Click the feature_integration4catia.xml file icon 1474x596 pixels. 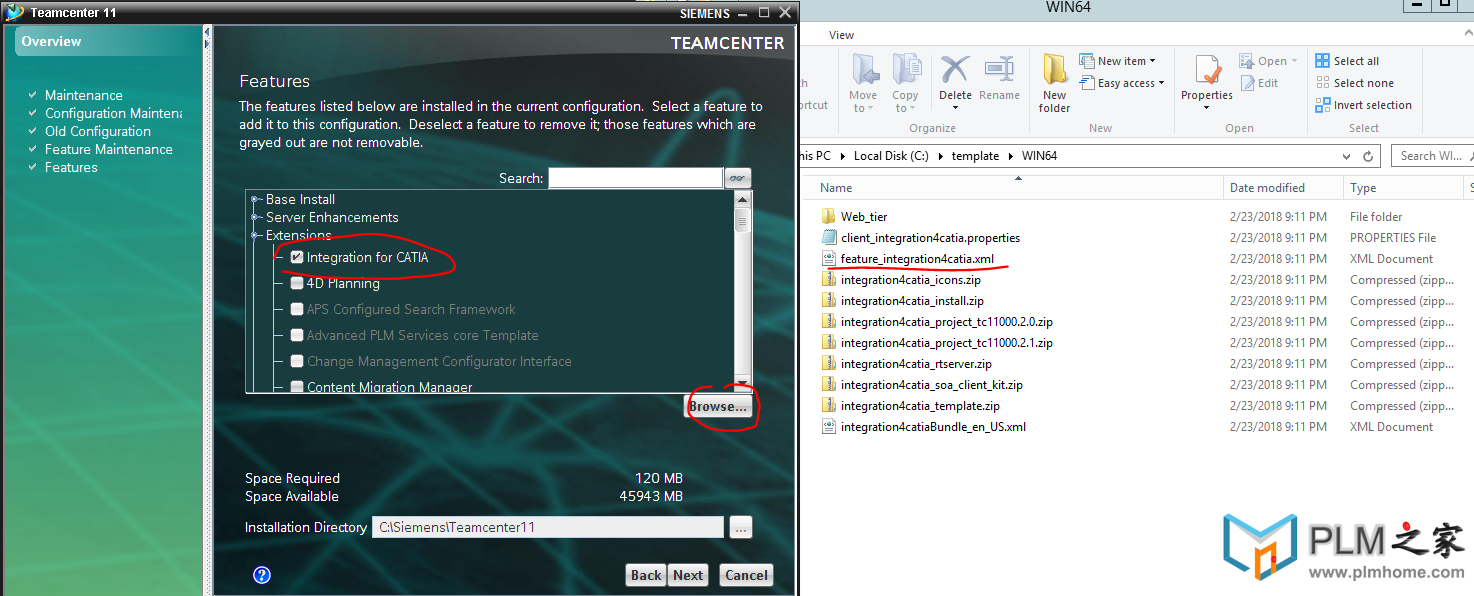828,258
